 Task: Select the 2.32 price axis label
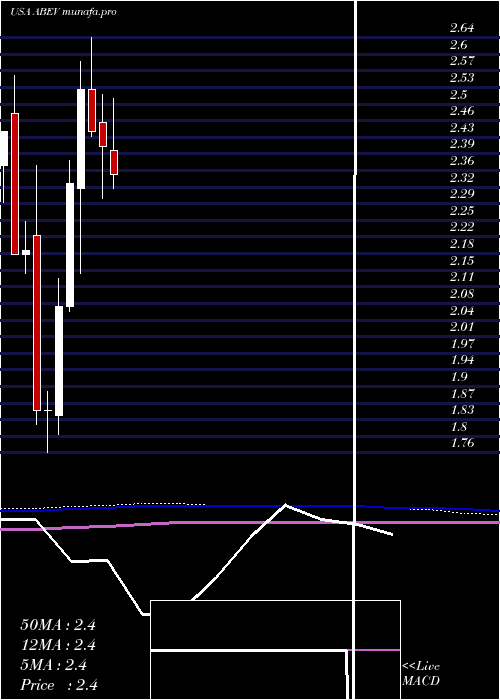coord(462,178)
